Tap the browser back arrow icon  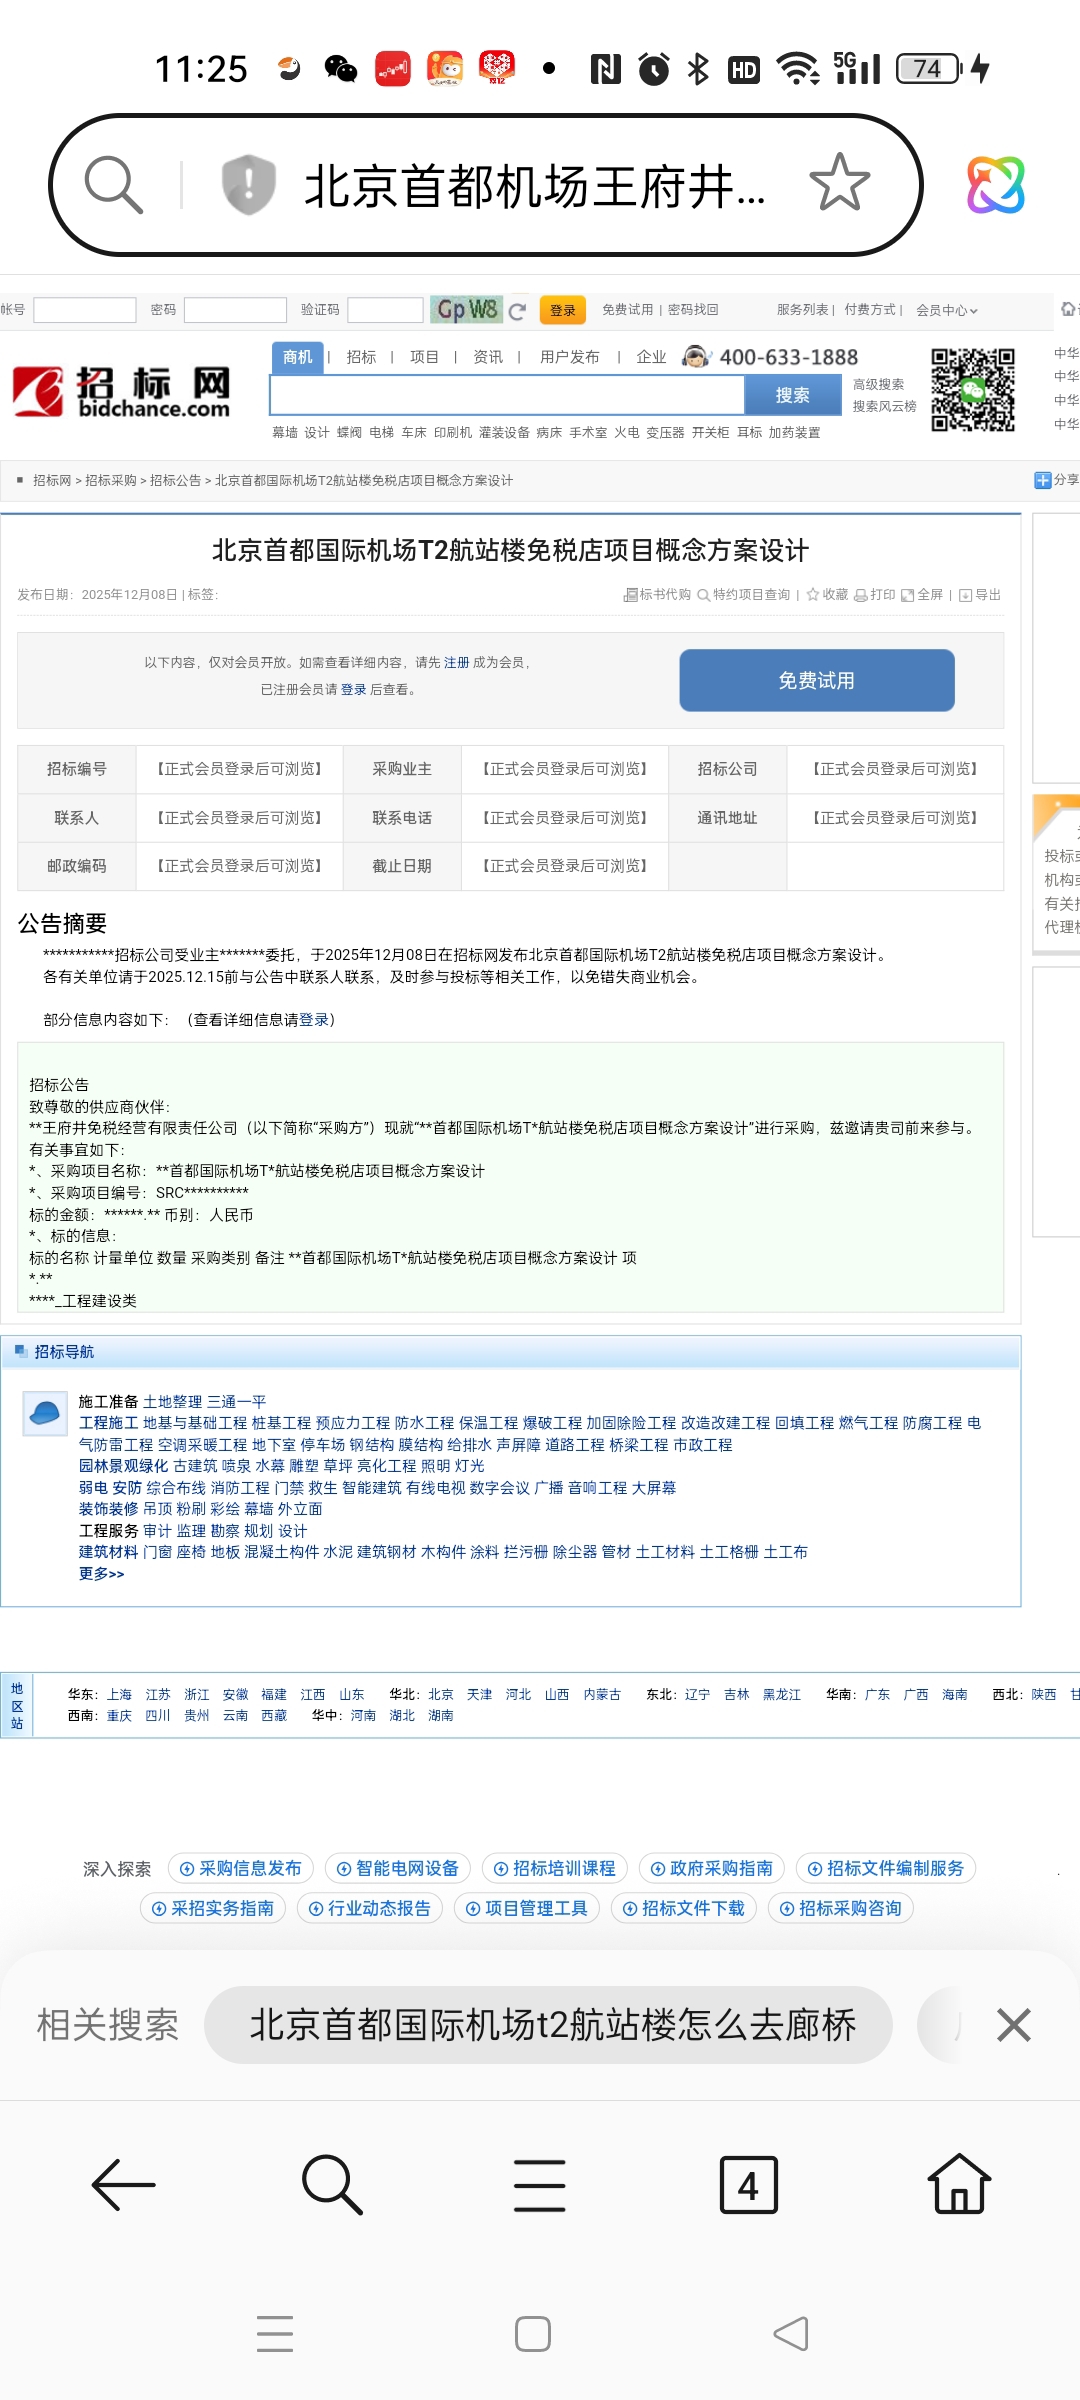point(124,2185)
